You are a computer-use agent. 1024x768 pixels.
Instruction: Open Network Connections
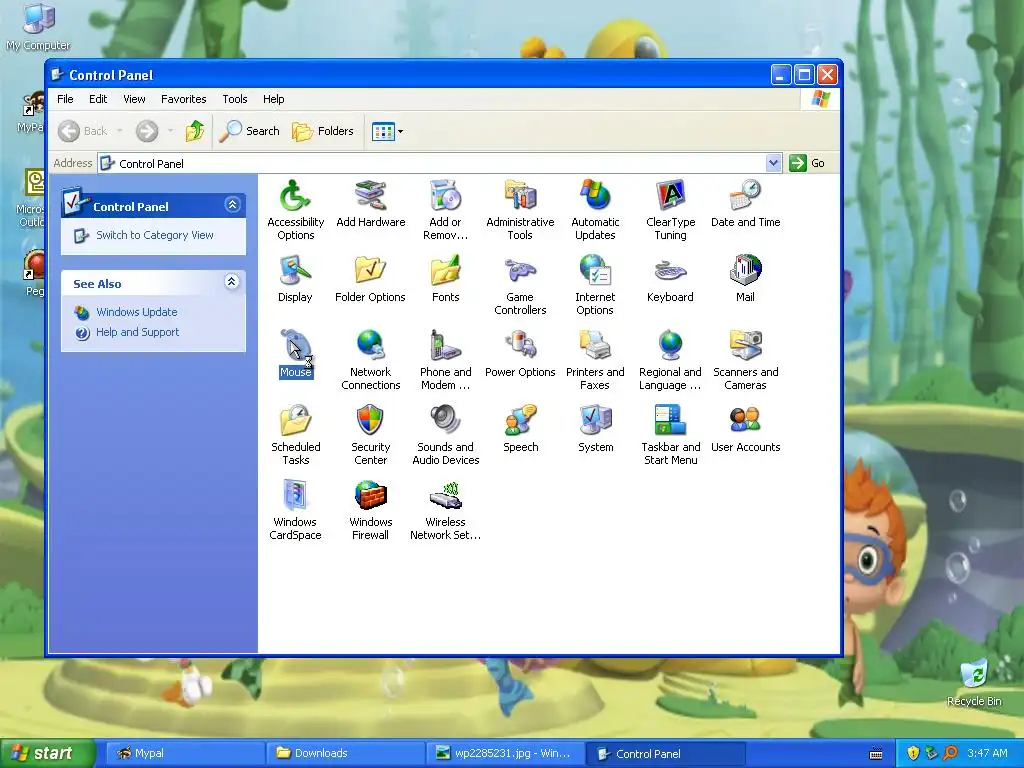coord(370,360)
